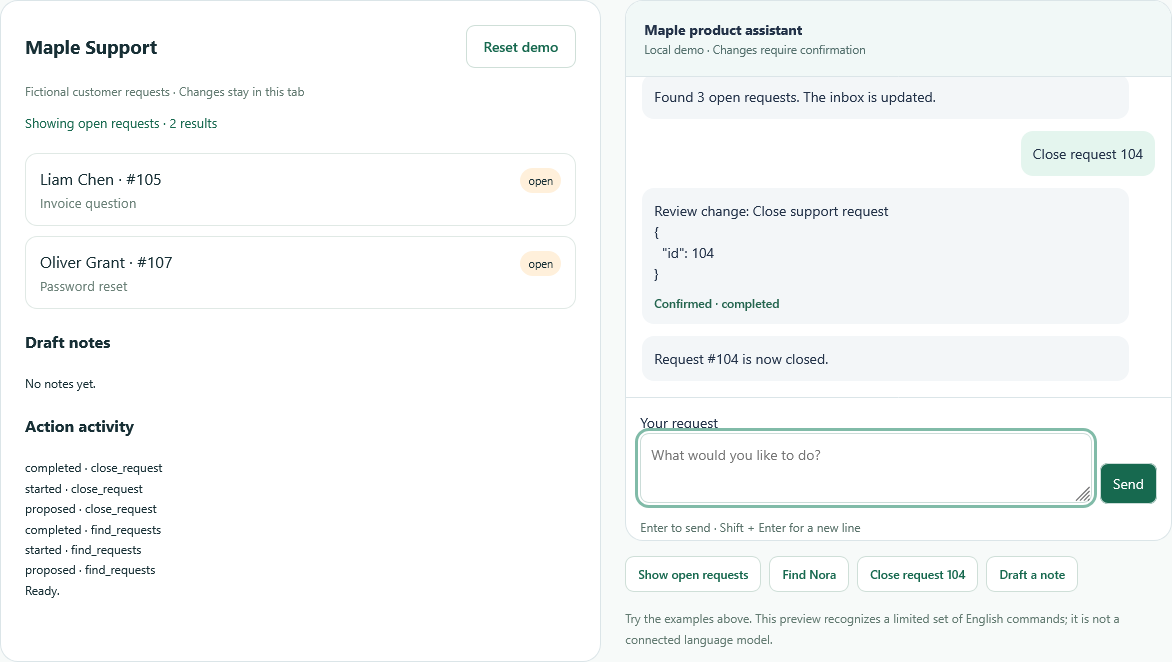Click the Fictional customer requests subtitle
This screenshot has height=662, width=1172.
164,92
